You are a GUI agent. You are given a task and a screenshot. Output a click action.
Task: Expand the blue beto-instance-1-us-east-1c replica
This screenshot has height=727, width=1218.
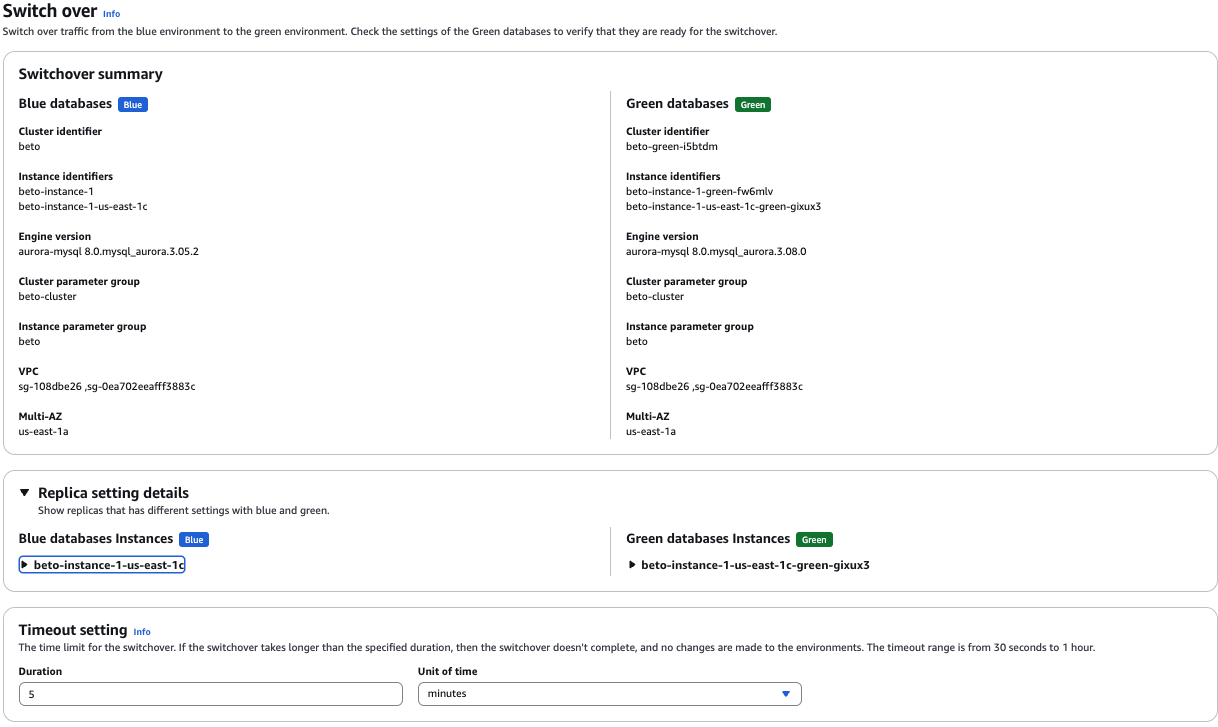tap(102, 565)
